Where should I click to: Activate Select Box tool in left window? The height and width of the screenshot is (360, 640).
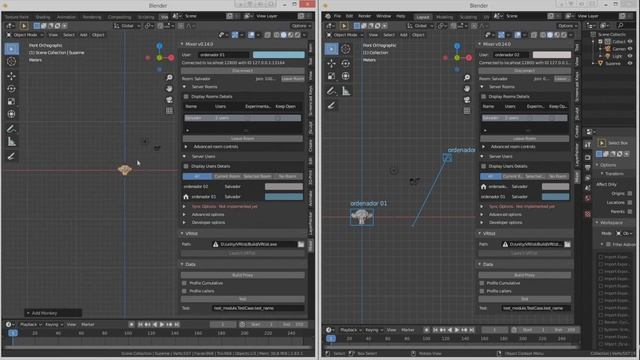coord(11,49)
